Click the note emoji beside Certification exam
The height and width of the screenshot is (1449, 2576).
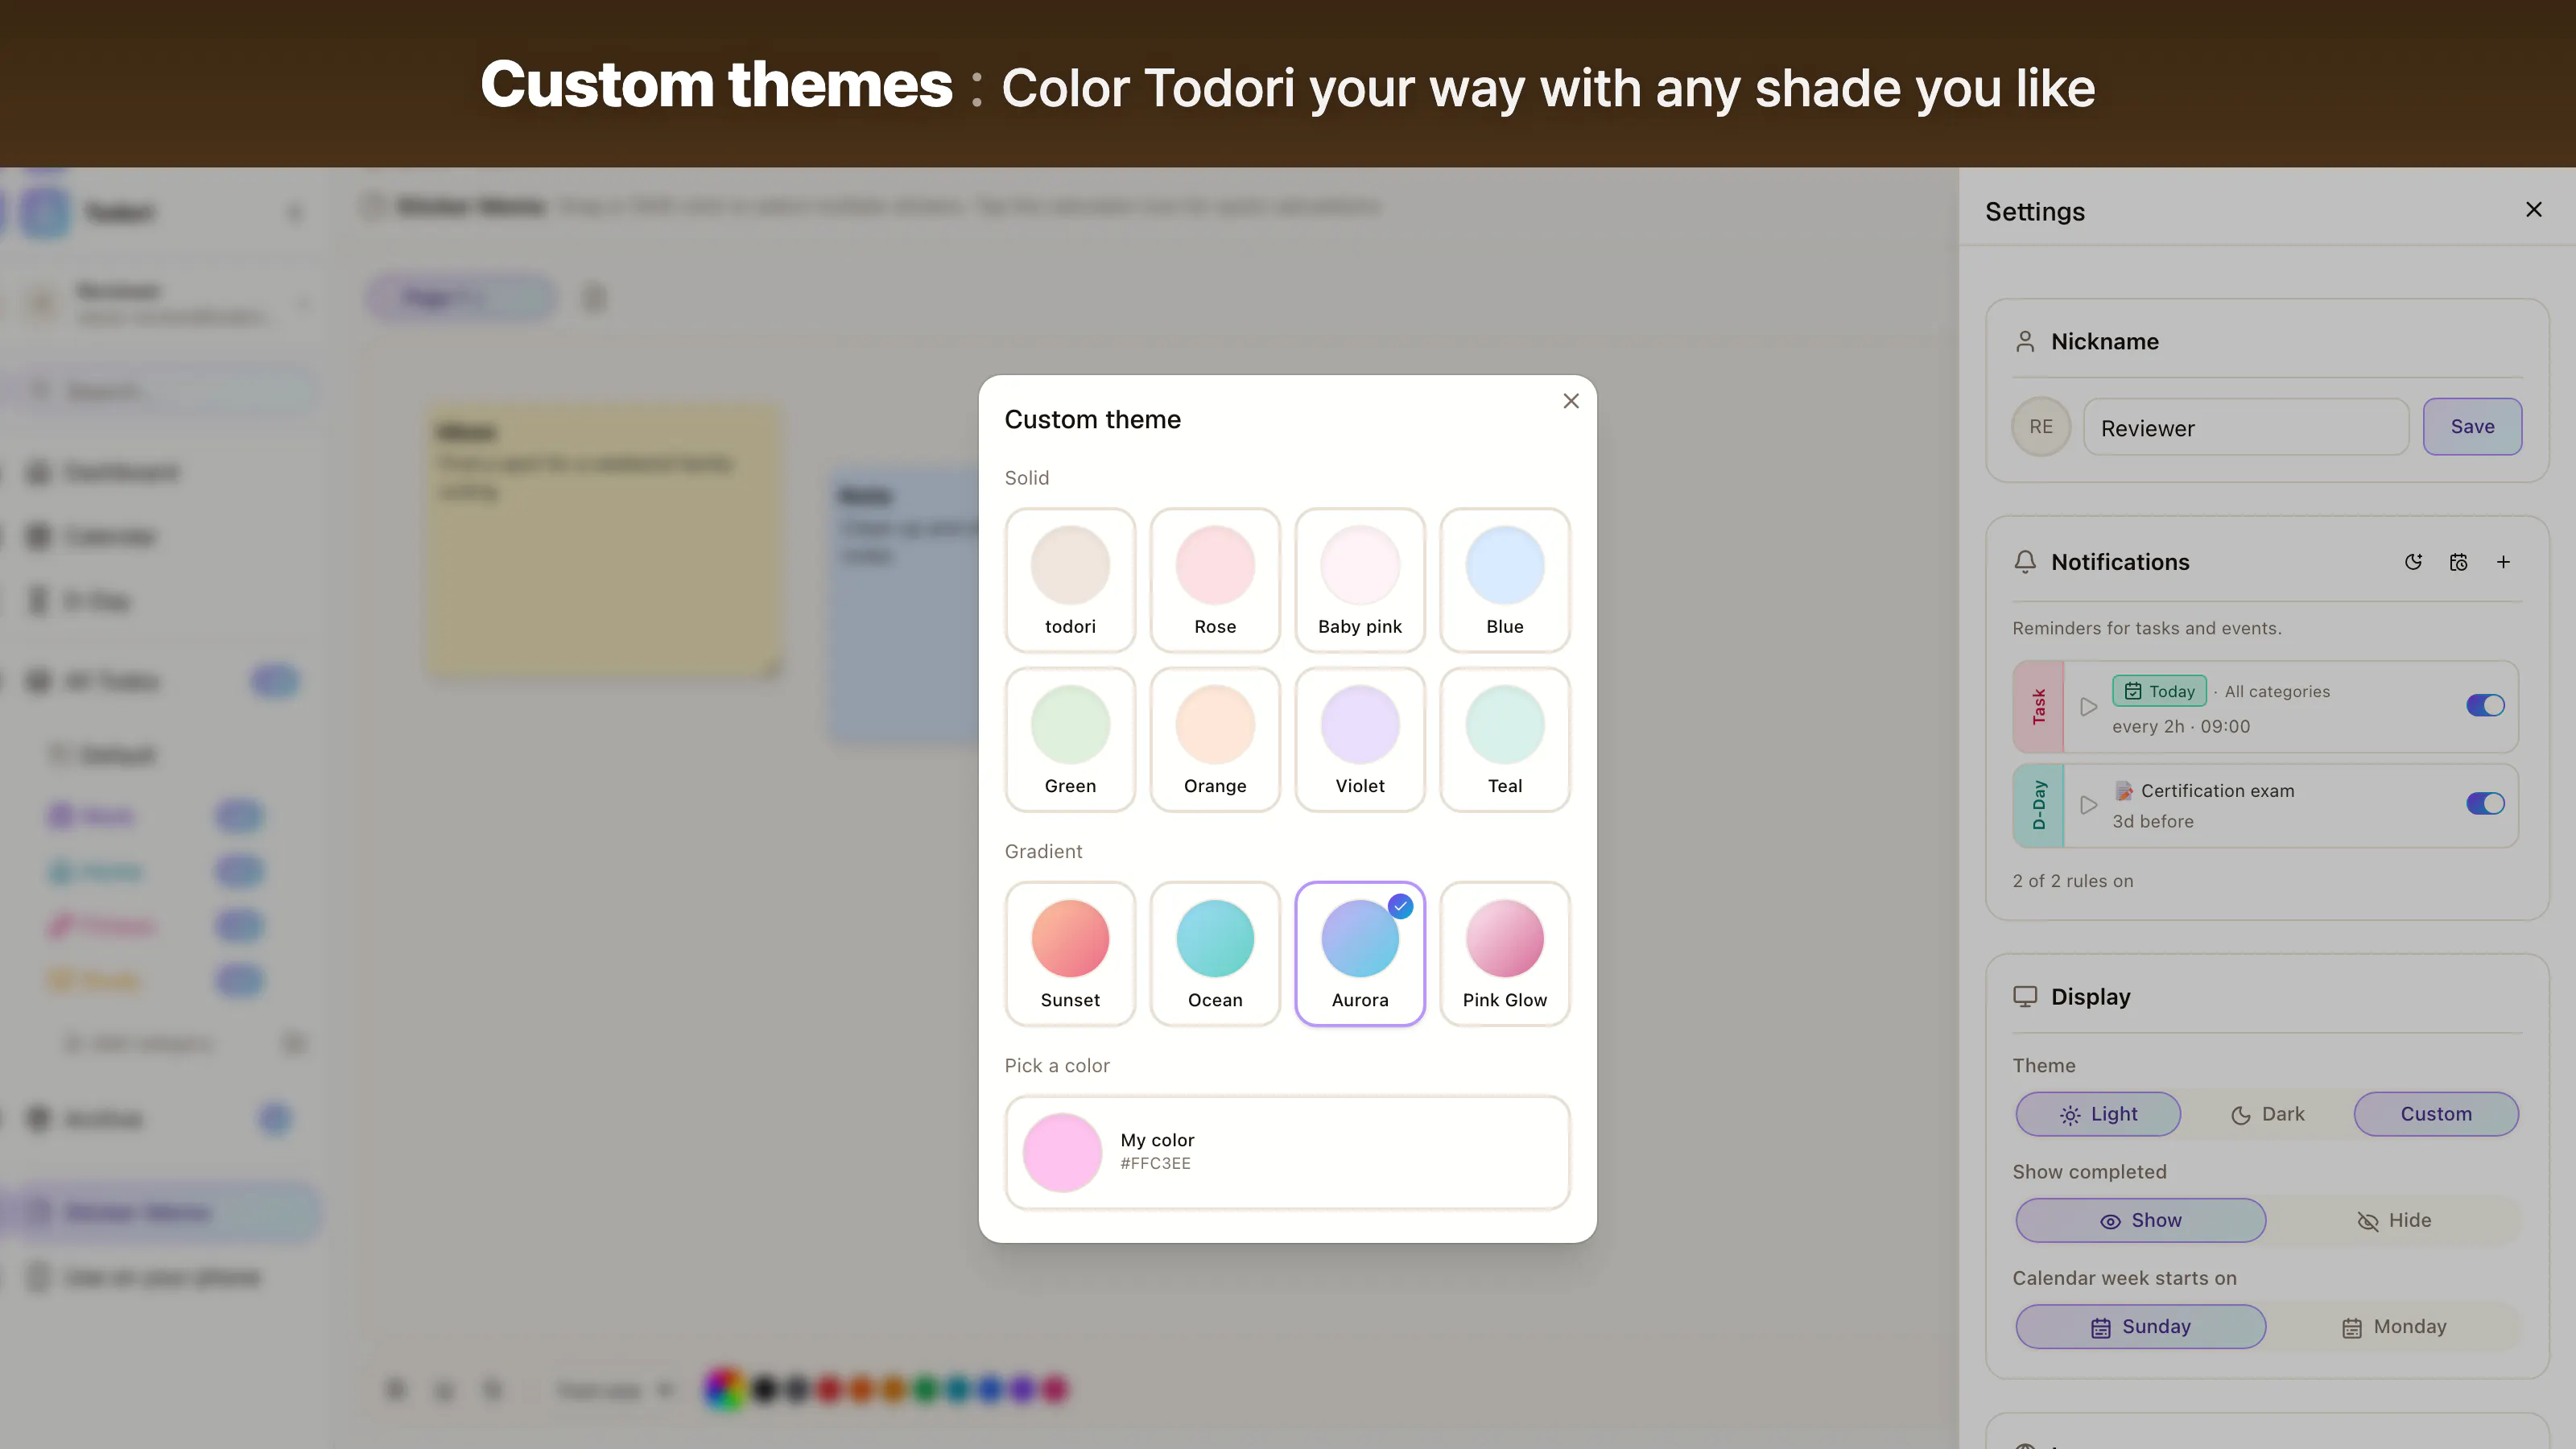(x=2123, y=791)
